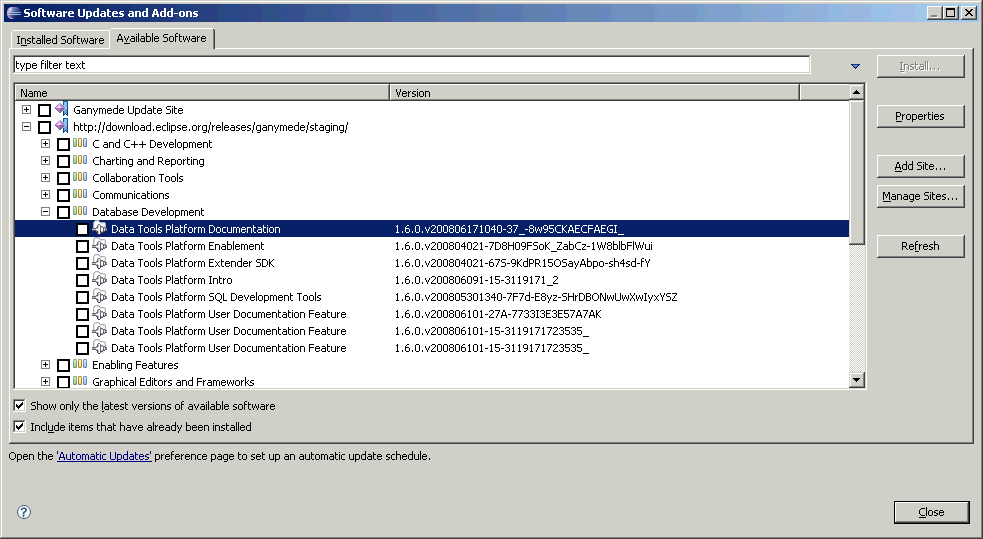Click the Collaboration Tools category icon
983x539 pixels.
click(80, 177)
